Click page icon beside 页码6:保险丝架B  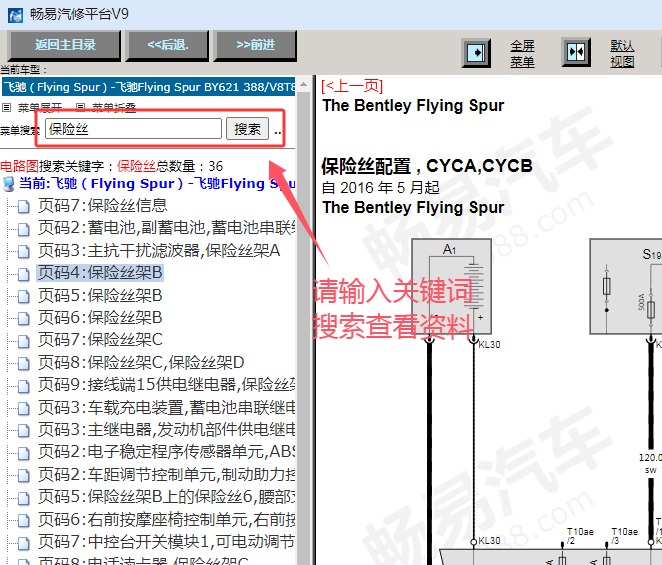[24, 318]
